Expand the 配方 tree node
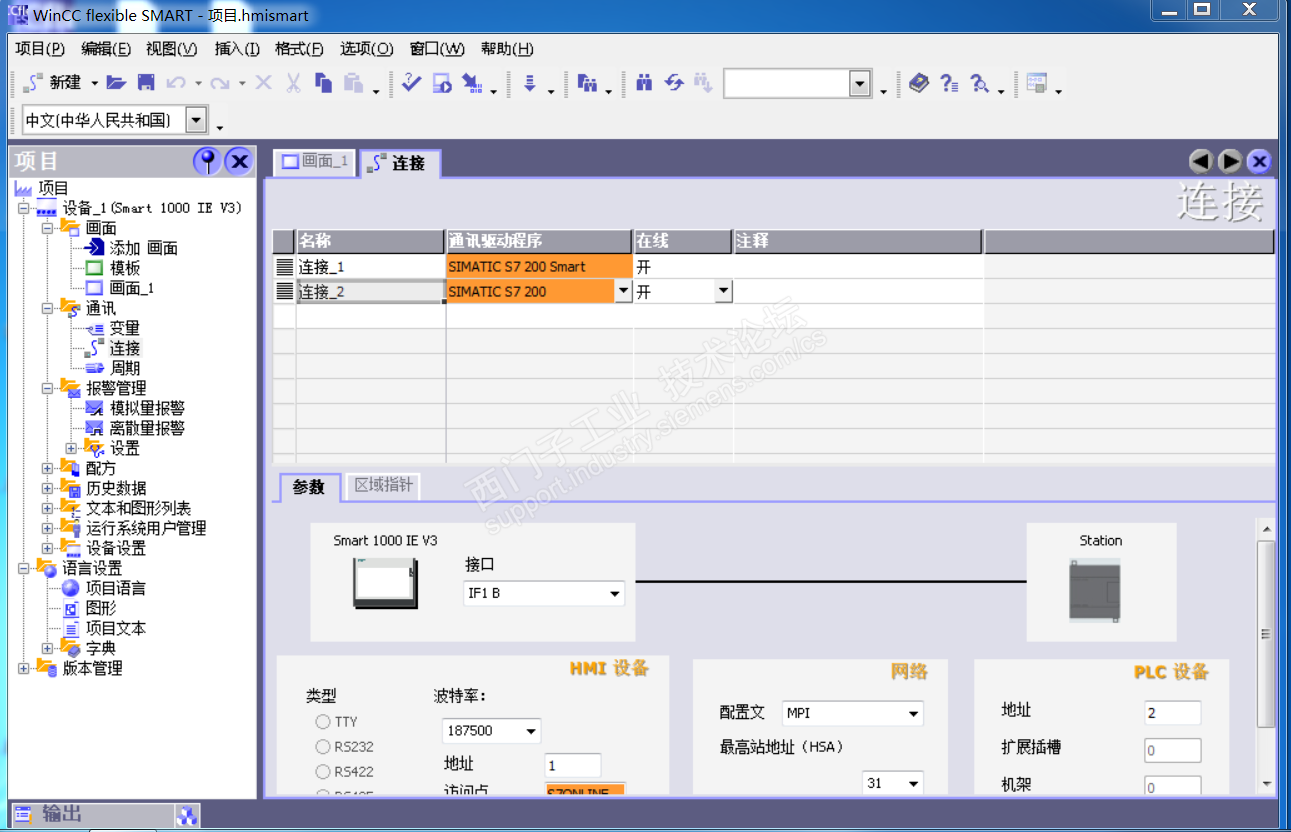This screenshot has height=832, width=1291. pyautogui.click(x=48, y=468)
